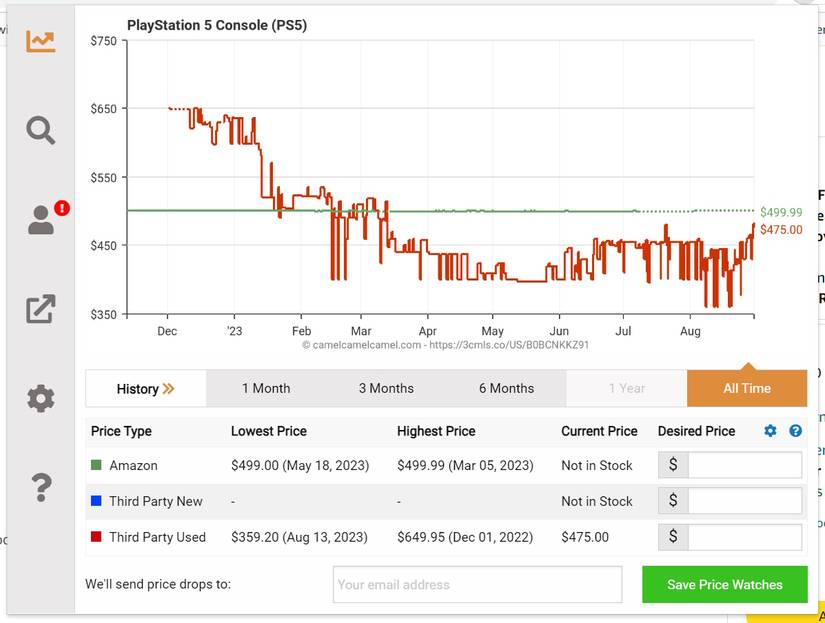Image resolution: width=825 pixels, height=623 pixels.
Task: Focus the Amazon desired price field
Action: click(x=744, y=466)
